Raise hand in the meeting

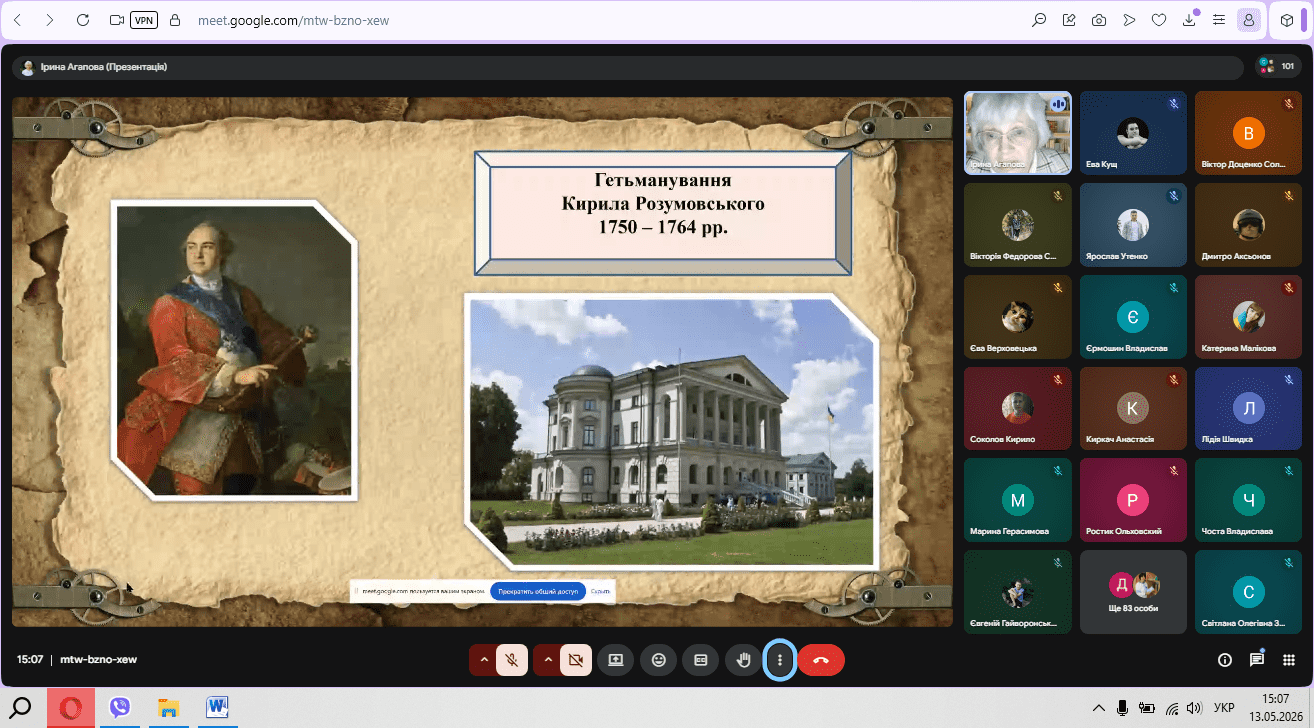tap(743, 660)
